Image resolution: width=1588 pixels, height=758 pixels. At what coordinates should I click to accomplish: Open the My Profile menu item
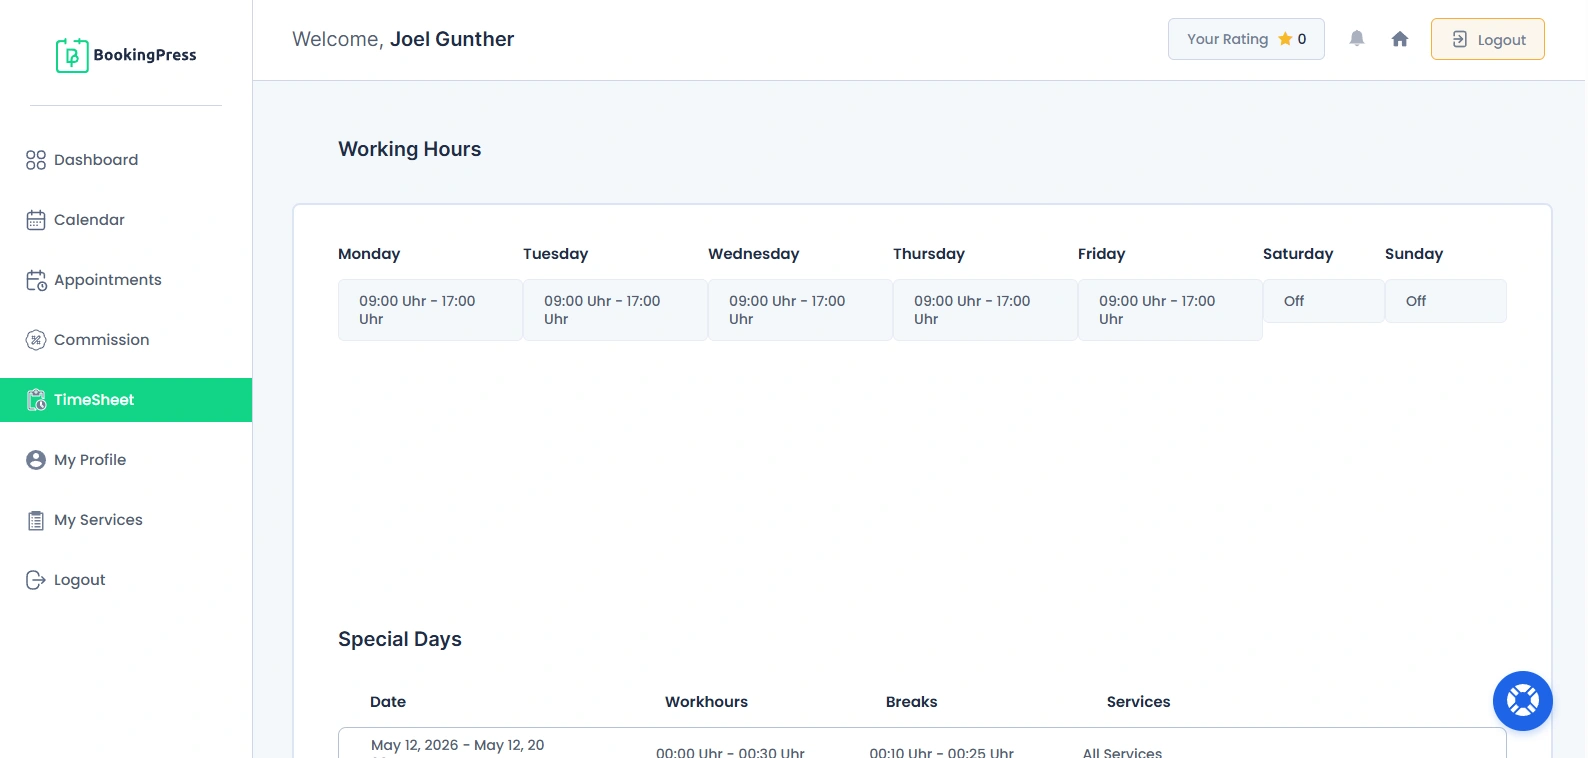coord(126,460)
